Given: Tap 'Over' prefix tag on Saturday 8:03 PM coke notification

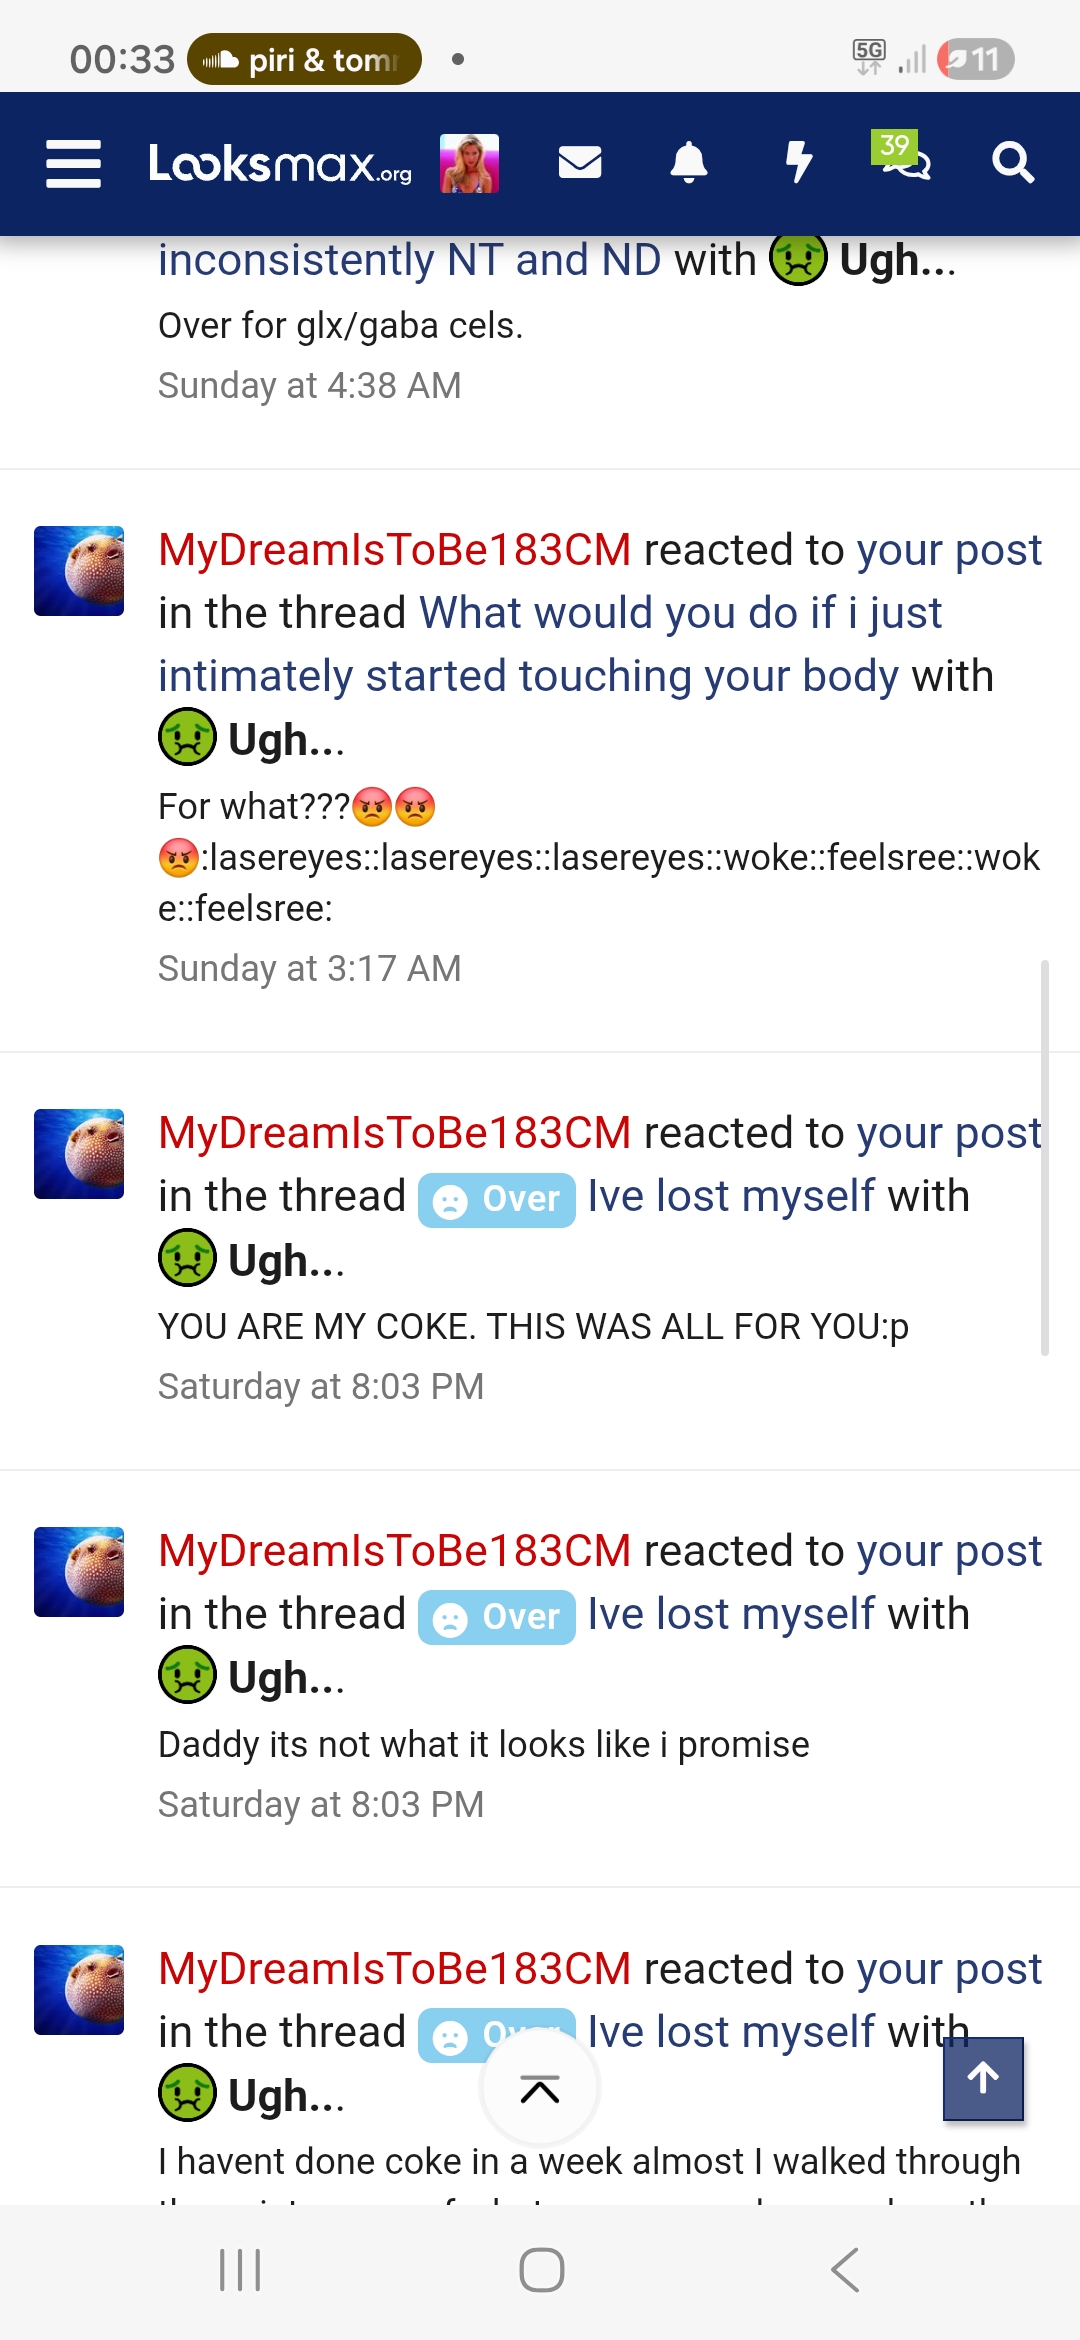Looking at the screenshot, I should (496, 1199).
